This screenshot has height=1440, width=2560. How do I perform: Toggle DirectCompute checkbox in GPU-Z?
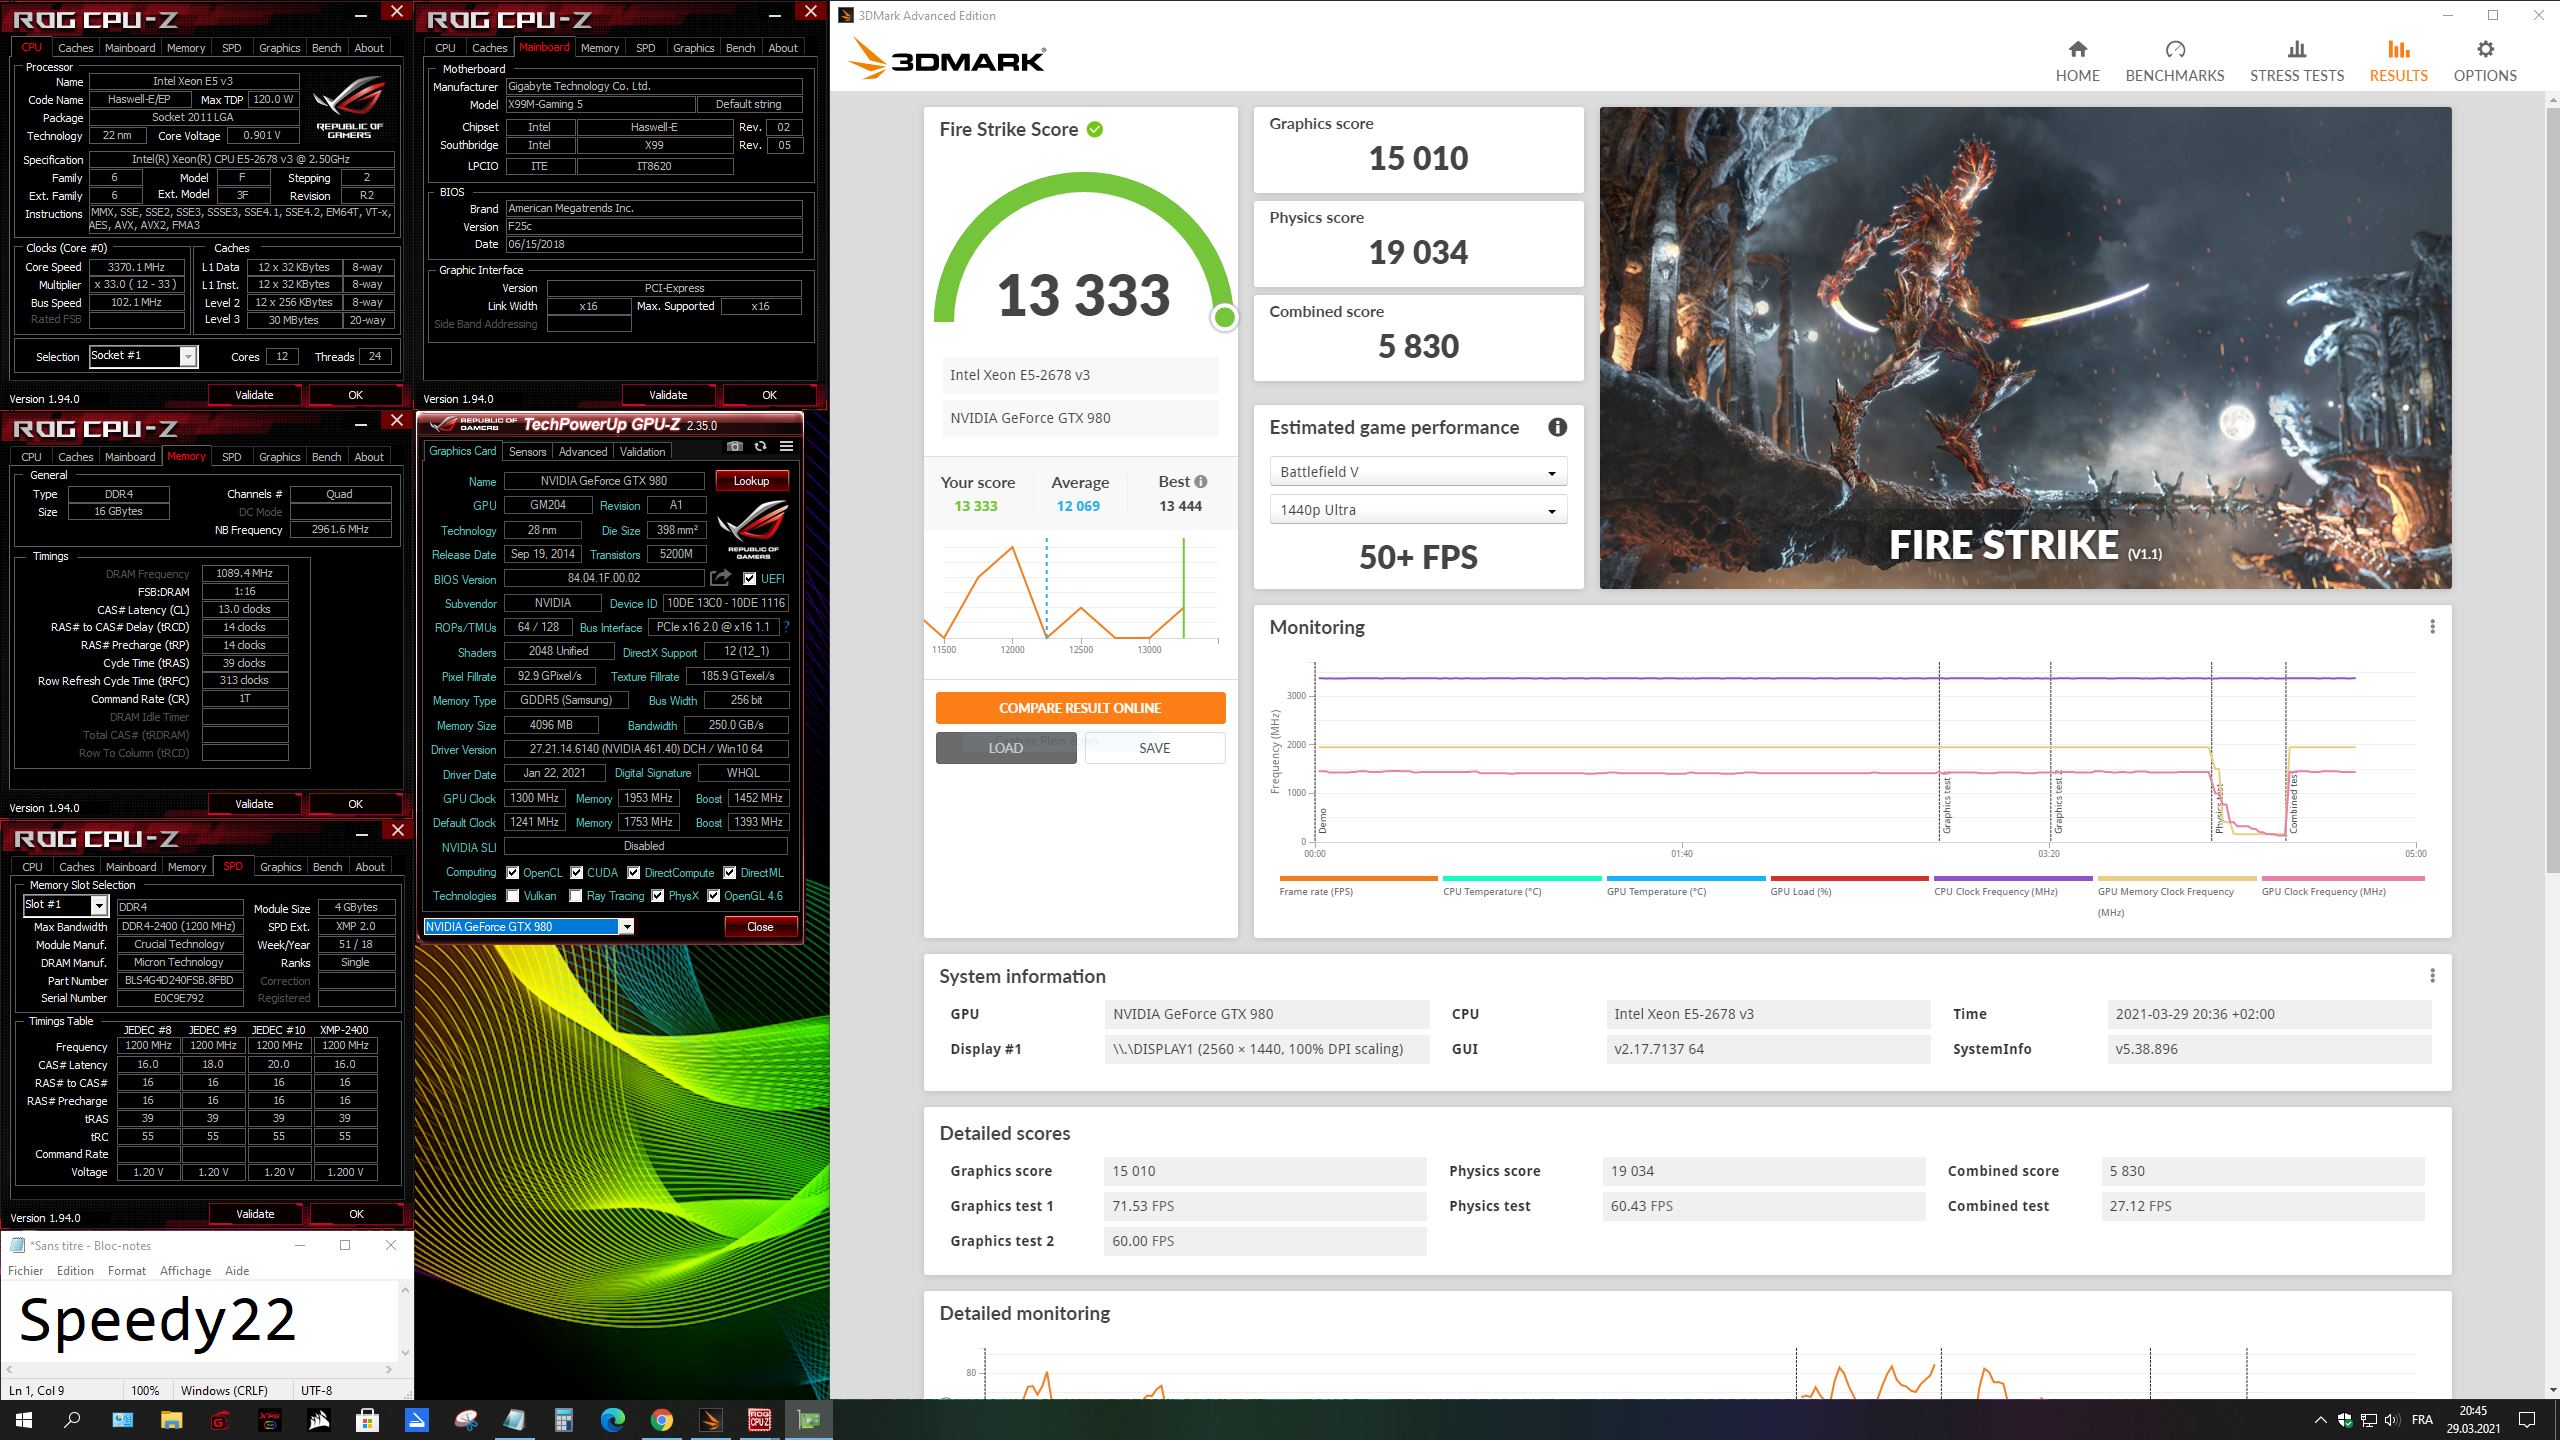coord(633,873)
